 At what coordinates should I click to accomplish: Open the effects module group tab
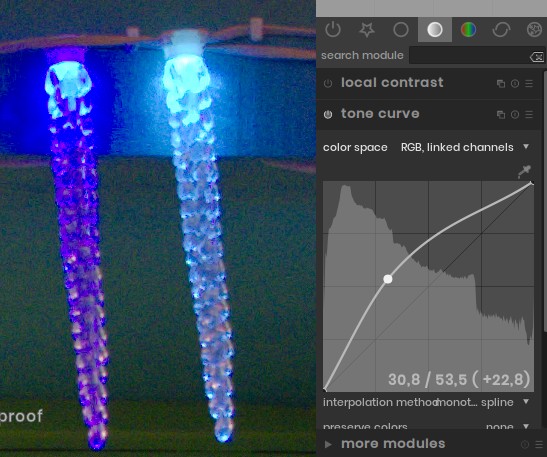pyautogui.click(x=534, y=30)
